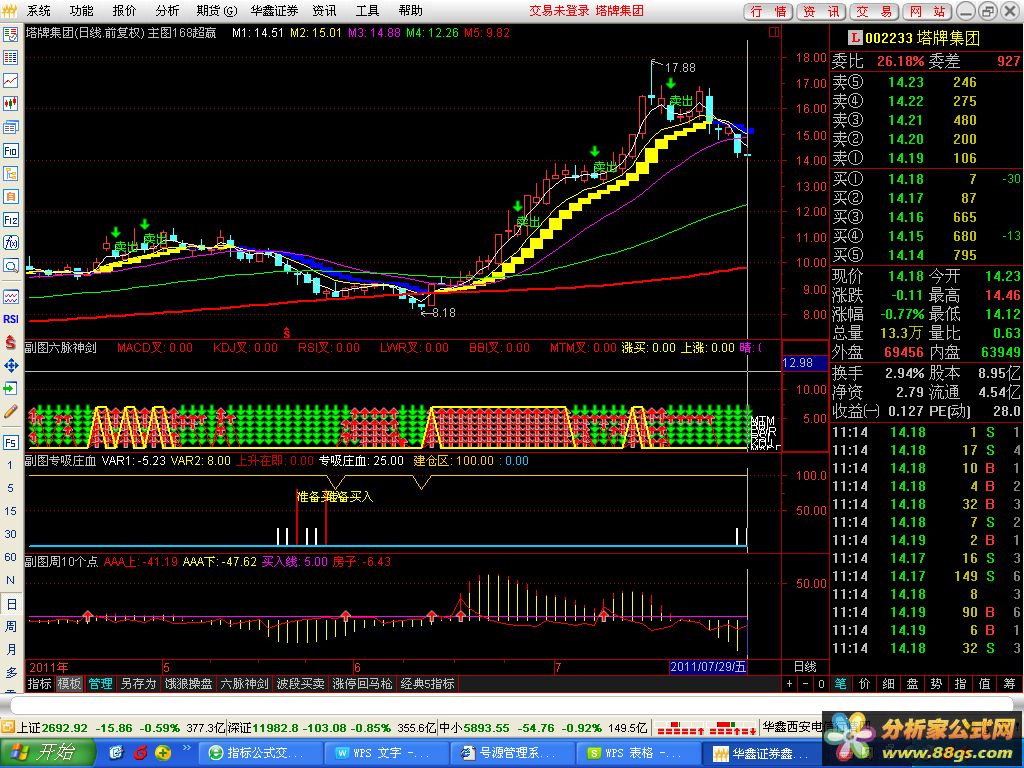Open the 工具 menu

coord(367,10)
